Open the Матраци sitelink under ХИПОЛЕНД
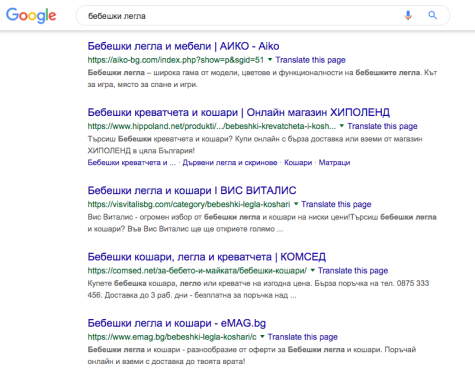Screen dimensions: 475x380 (334, 163)
